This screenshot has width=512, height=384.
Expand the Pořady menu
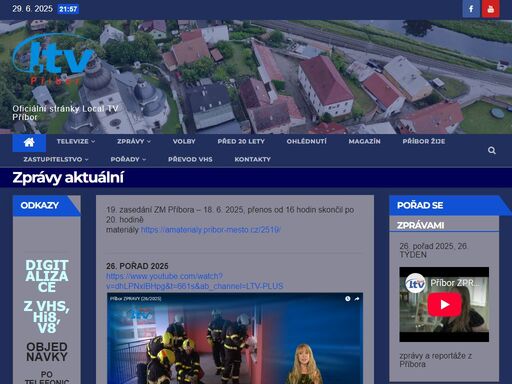[x=128, y=159]
